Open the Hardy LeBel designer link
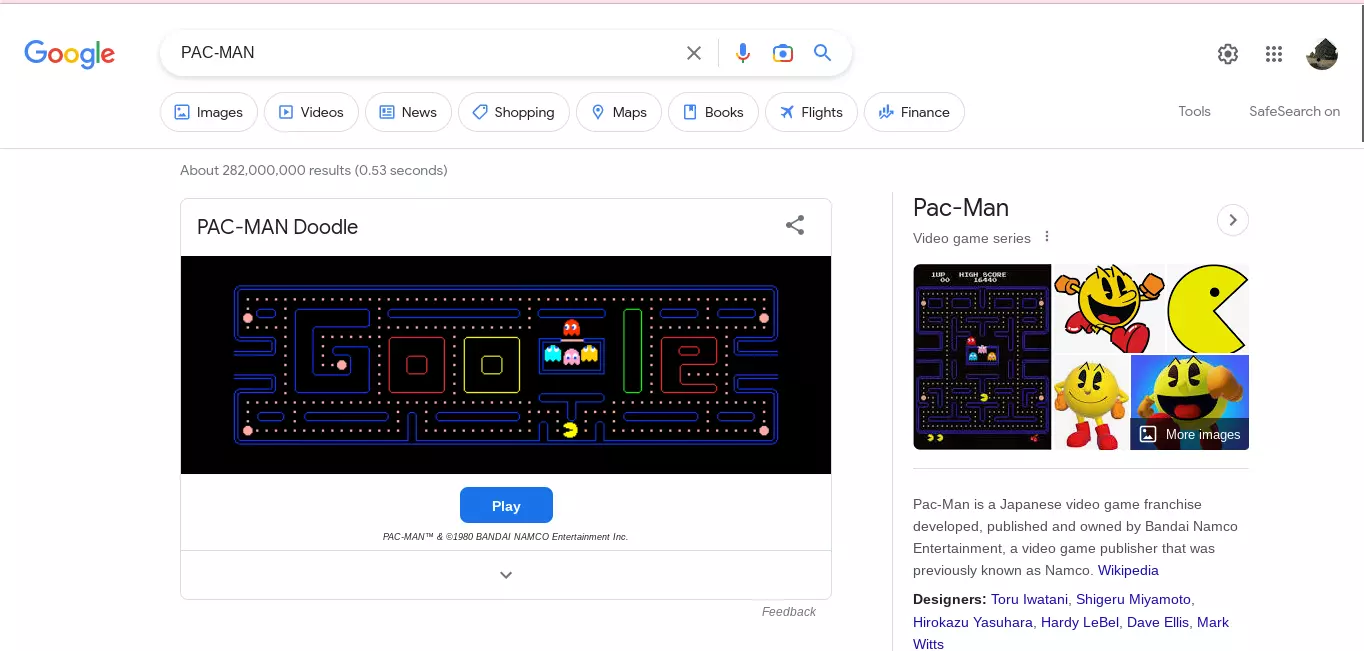 [1080, 622]
